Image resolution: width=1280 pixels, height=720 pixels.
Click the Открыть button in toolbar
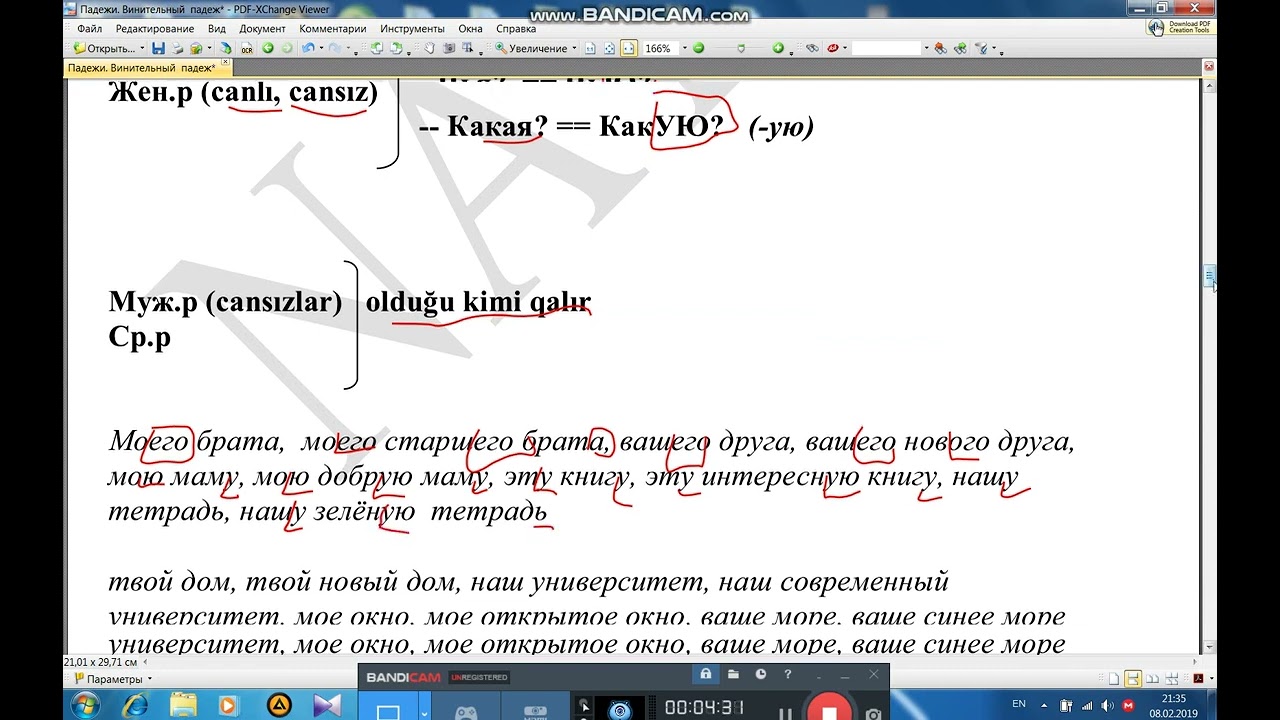105,48
